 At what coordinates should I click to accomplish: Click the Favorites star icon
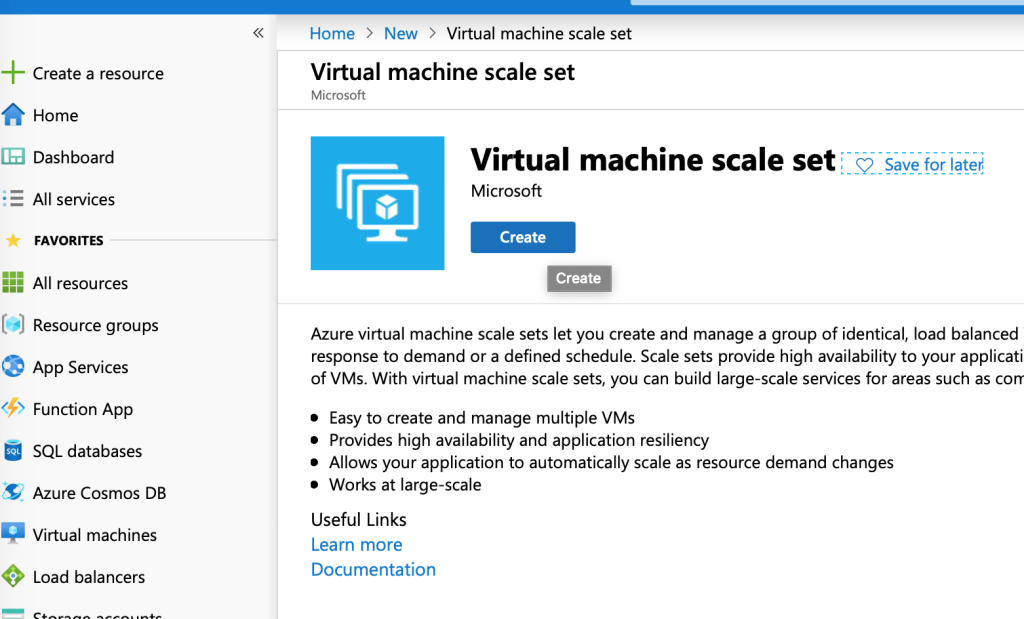tap(13, 240)
